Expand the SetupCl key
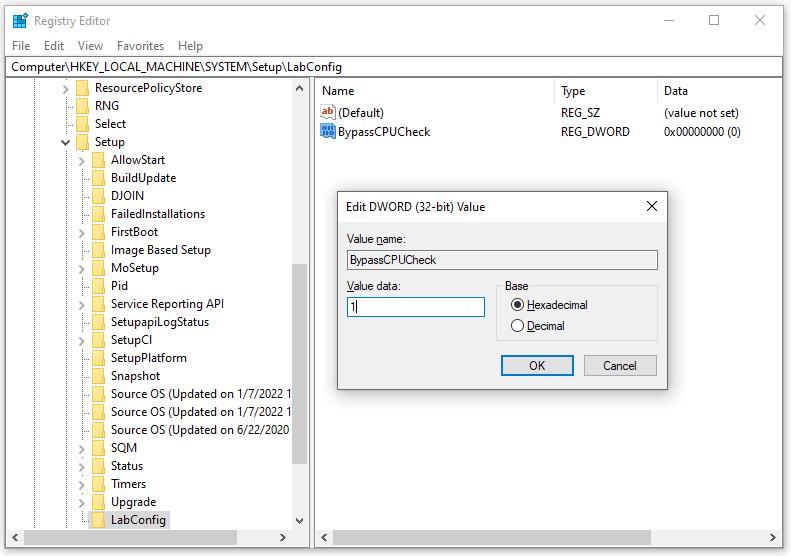The height and width of the screenshot is (556, 791). point(82,341)
